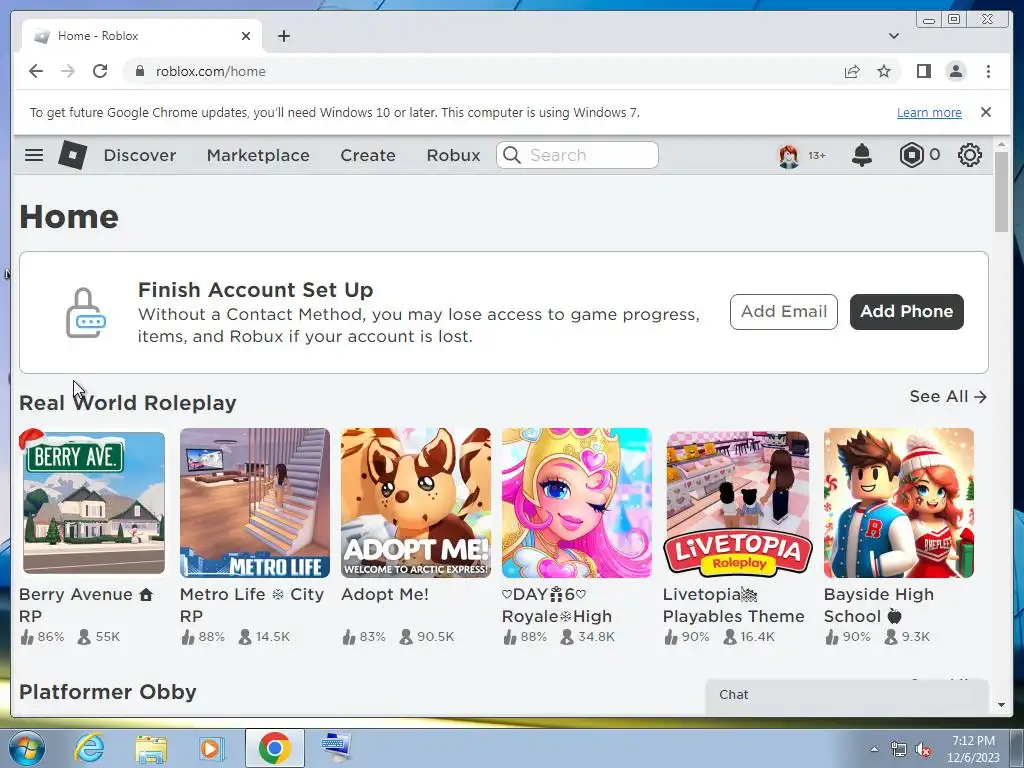Click the browser forward arrow
1024x768 pixels.
68,71
